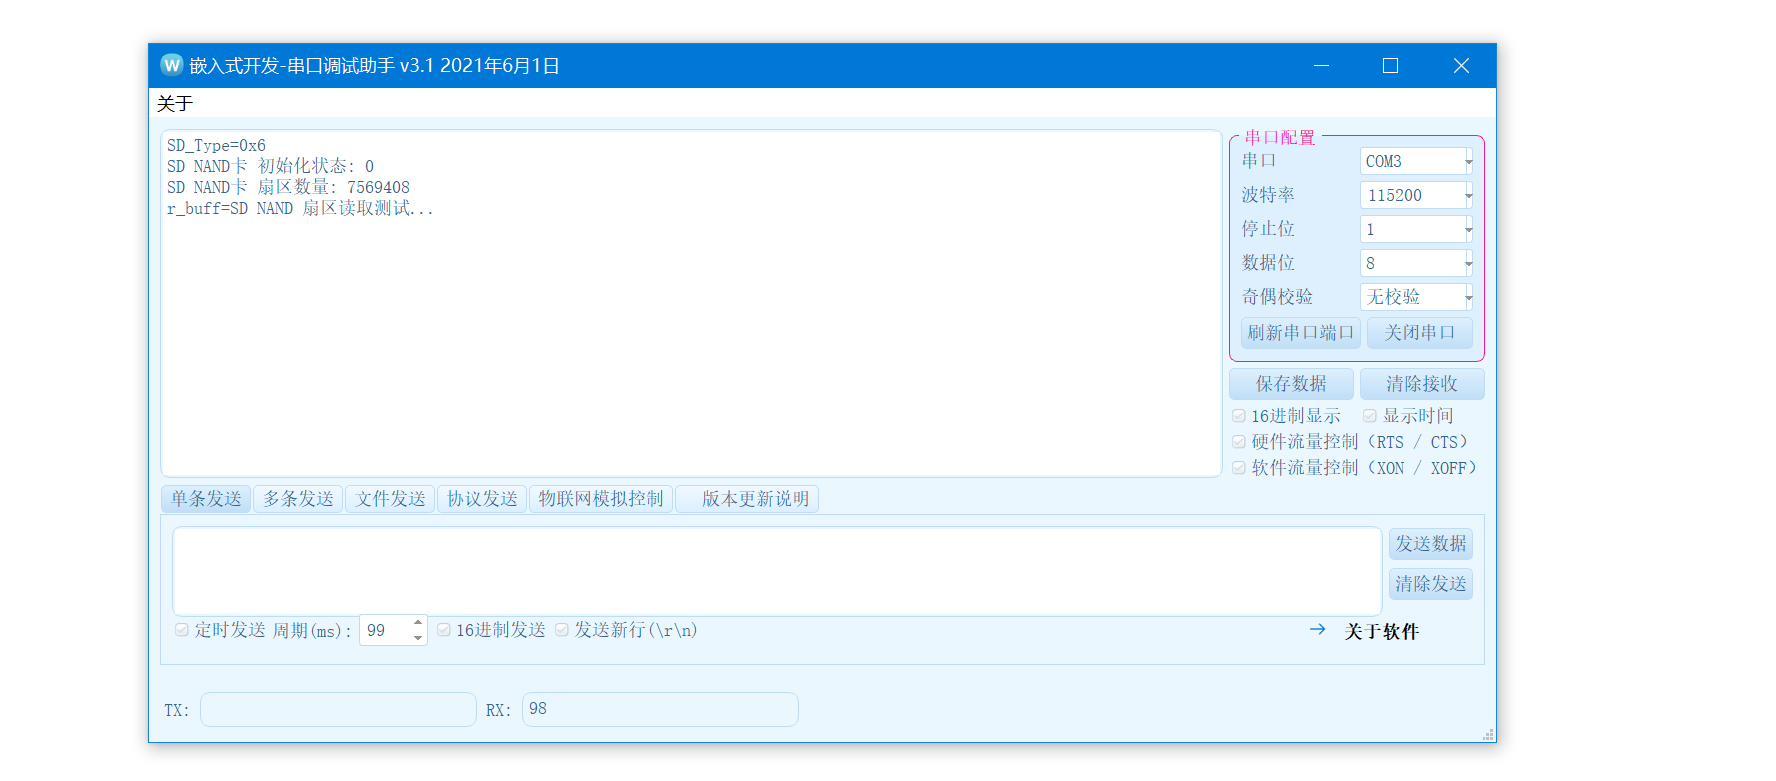Switch to the 多条发送 tab
The image size is (1776, 781).
tap(298, 499)
